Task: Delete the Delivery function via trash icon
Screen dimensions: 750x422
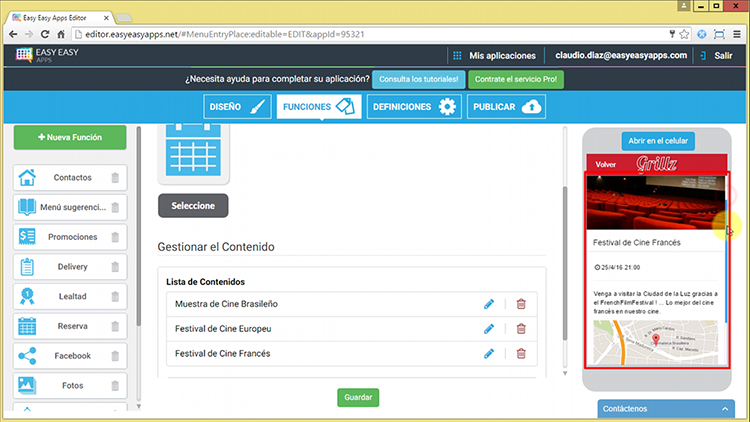Action: (115, 267)
